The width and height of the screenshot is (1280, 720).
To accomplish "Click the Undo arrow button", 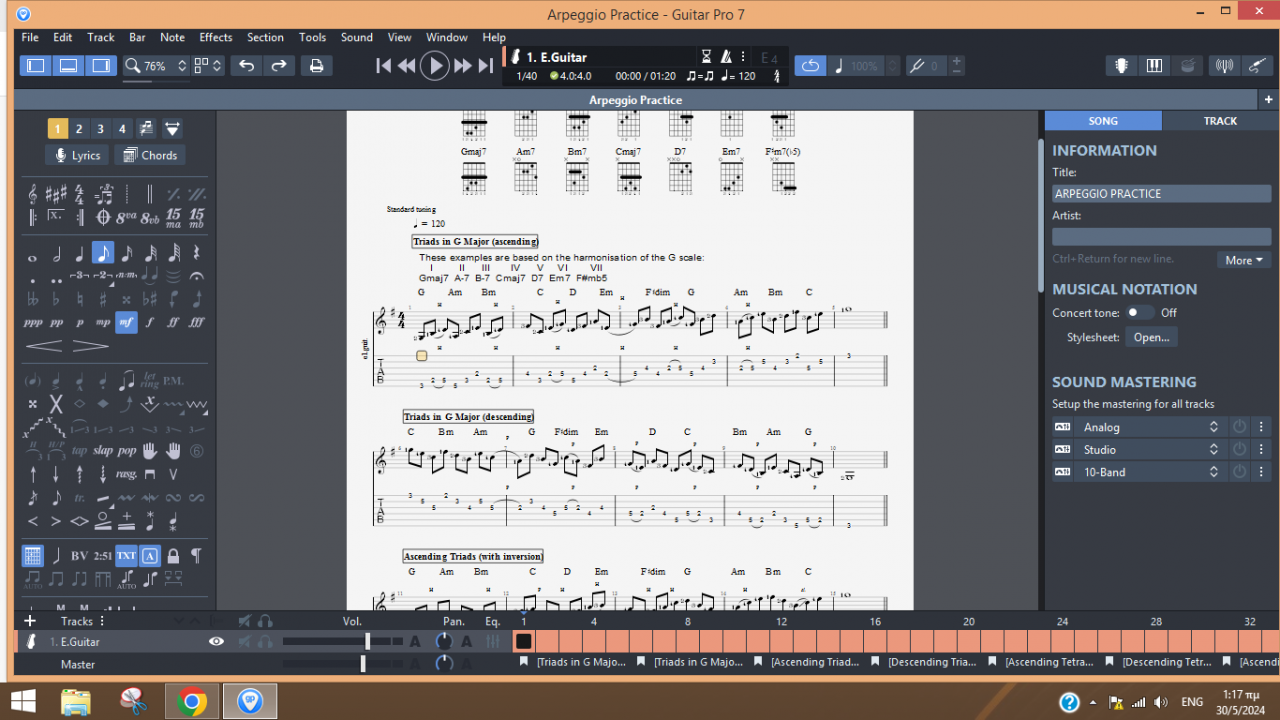I will point(246,66).
